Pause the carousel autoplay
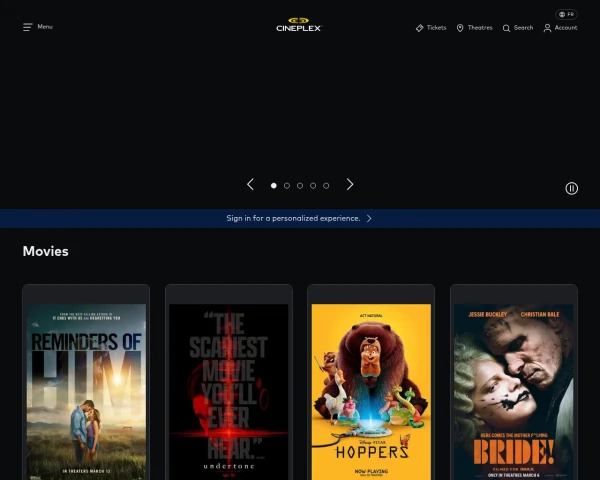This screenshot has width=600, height=480. pyautogui.click(x=572, y=188)
